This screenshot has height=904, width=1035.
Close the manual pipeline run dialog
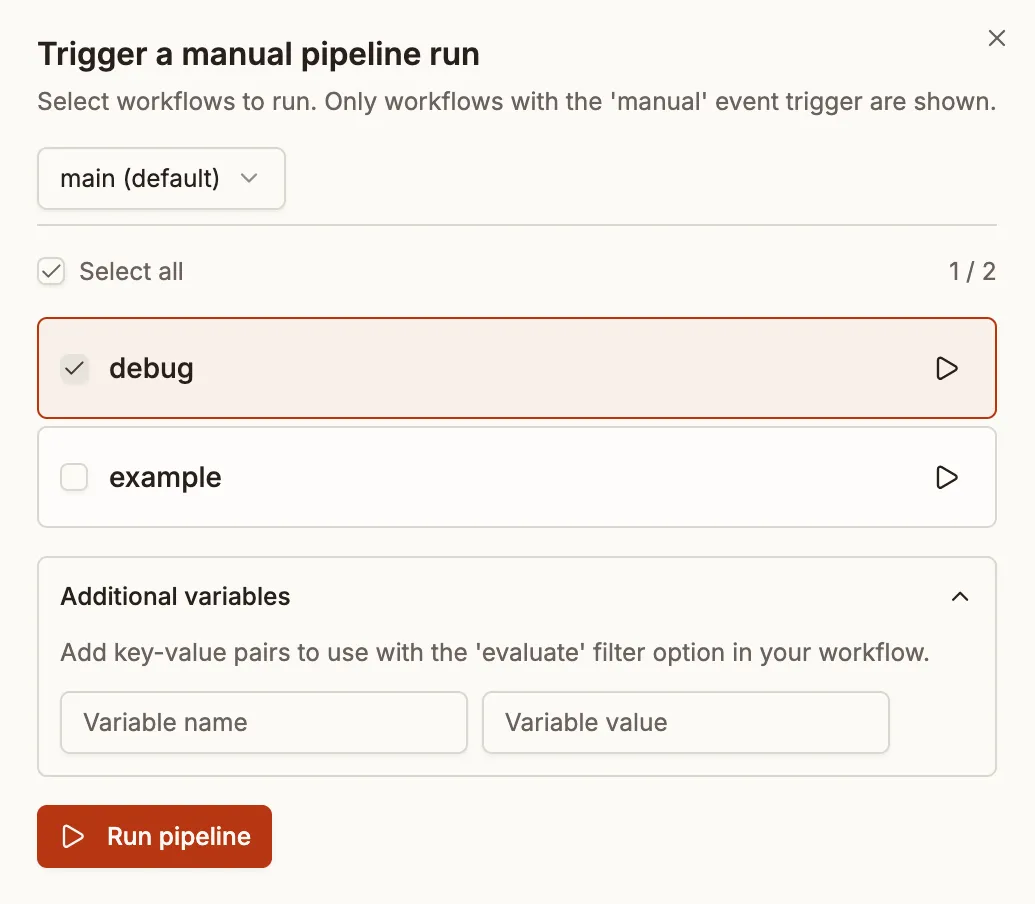click(x=996, y=38)
